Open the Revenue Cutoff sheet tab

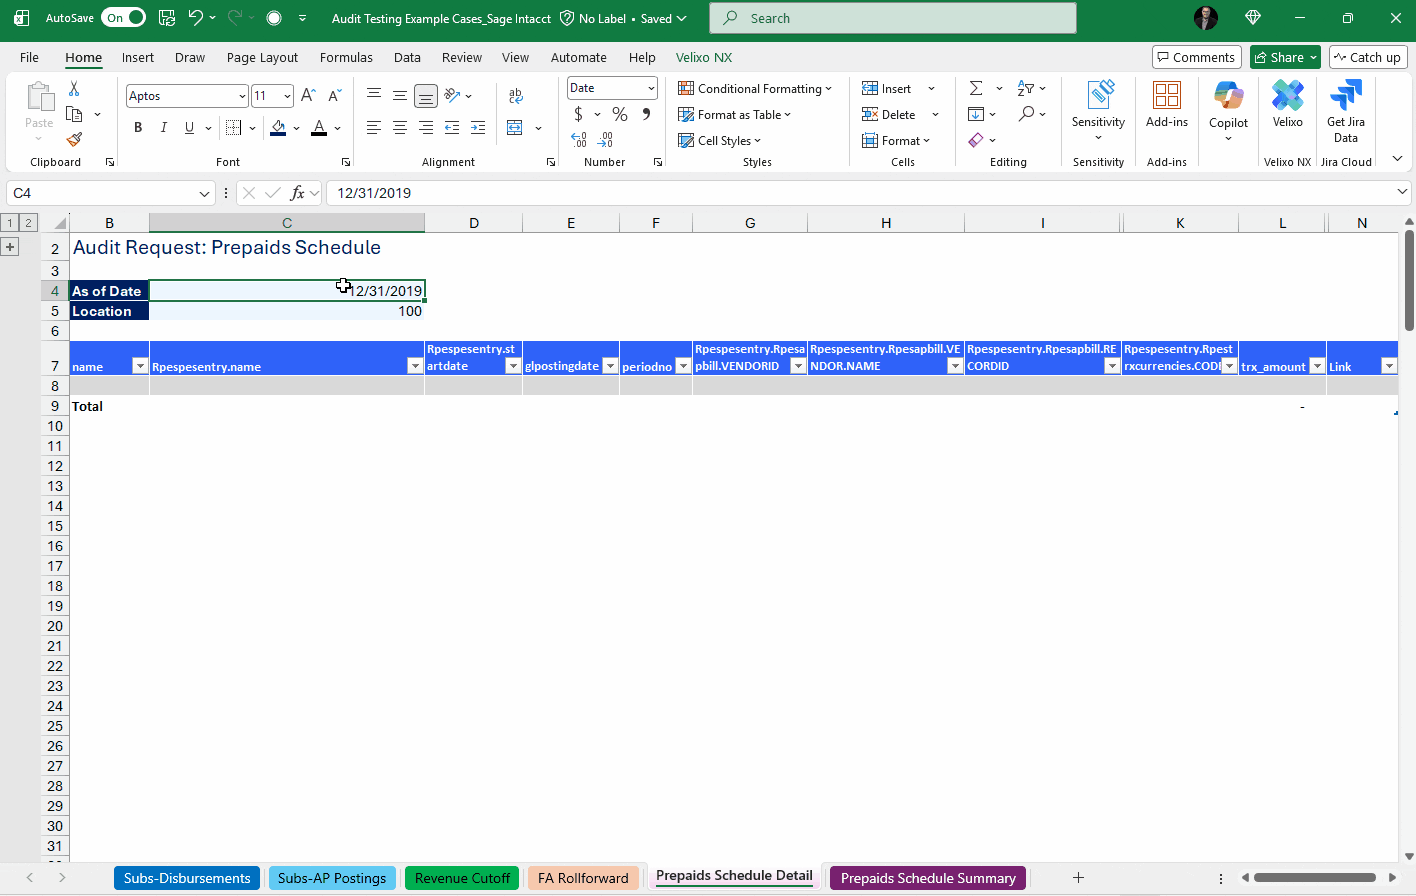click(462, 878)
